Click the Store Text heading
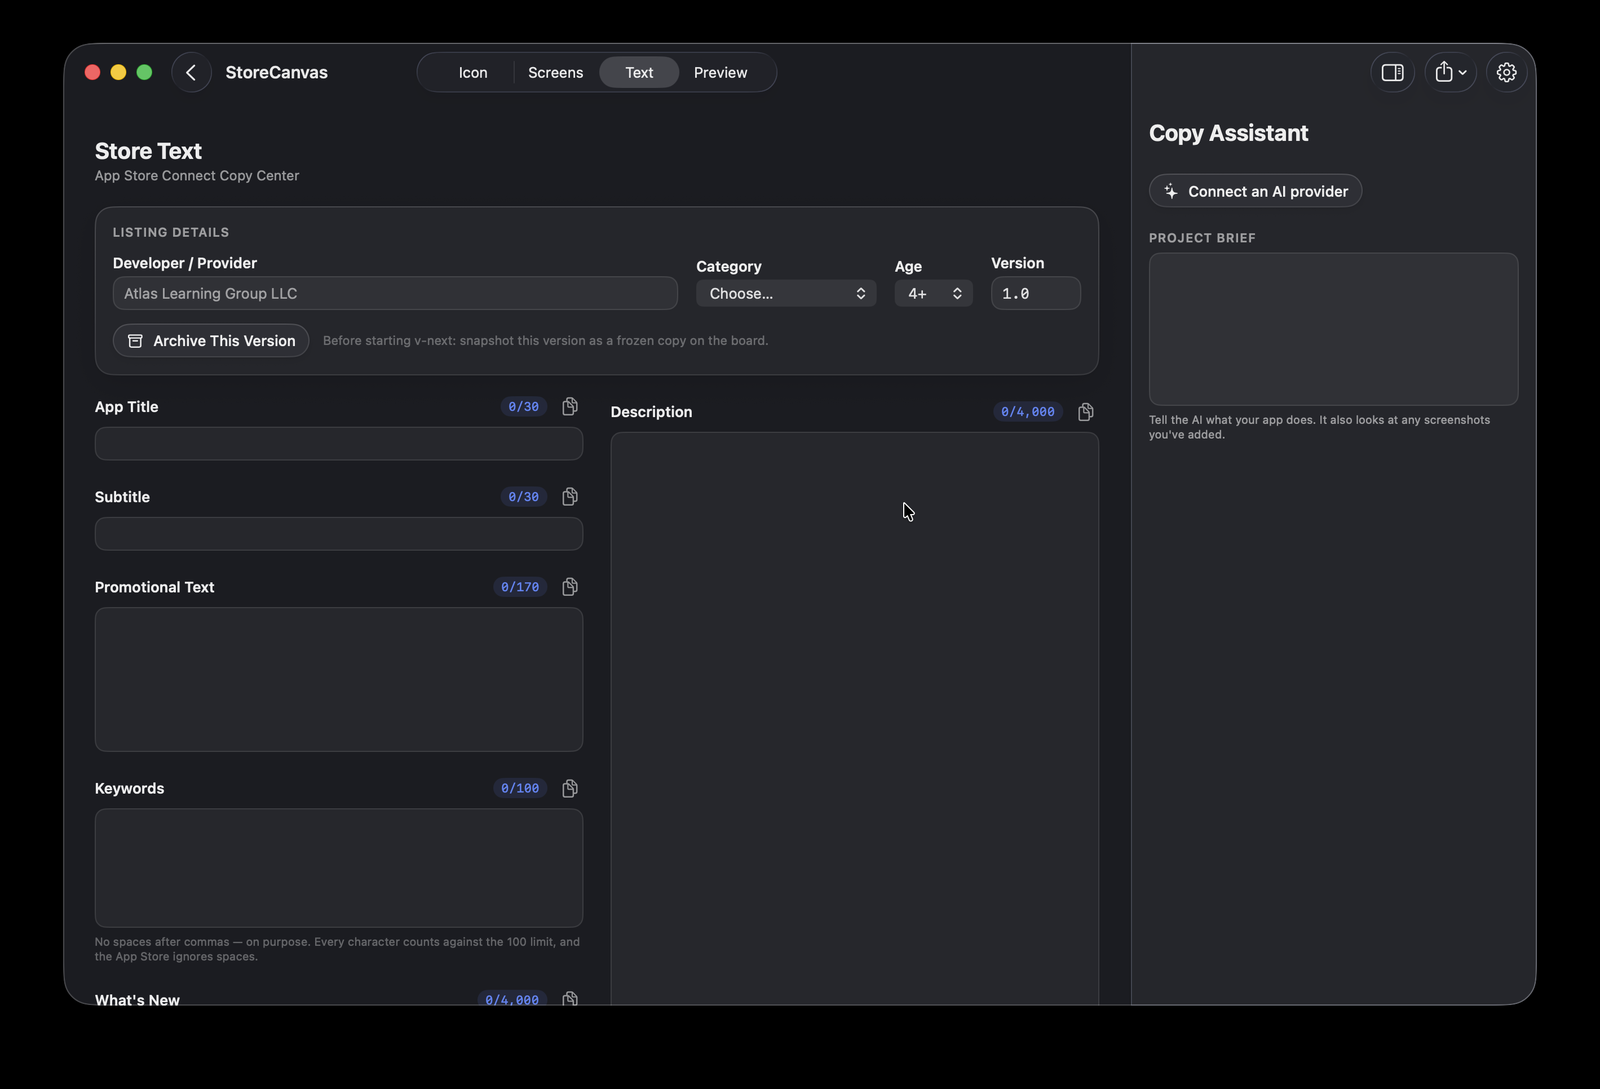 pyautogui.click(x=148, y=151)
